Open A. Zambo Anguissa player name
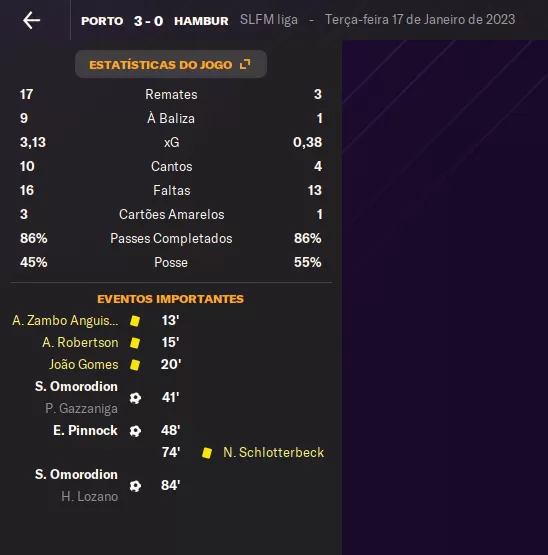The image size is (548, 555). click(x=65, y=320)
